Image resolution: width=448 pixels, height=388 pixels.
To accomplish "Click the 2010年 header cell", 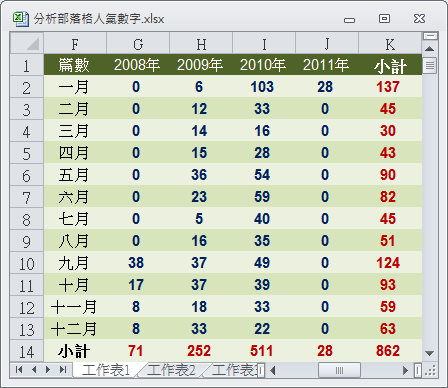I will [x=264, y=65].
